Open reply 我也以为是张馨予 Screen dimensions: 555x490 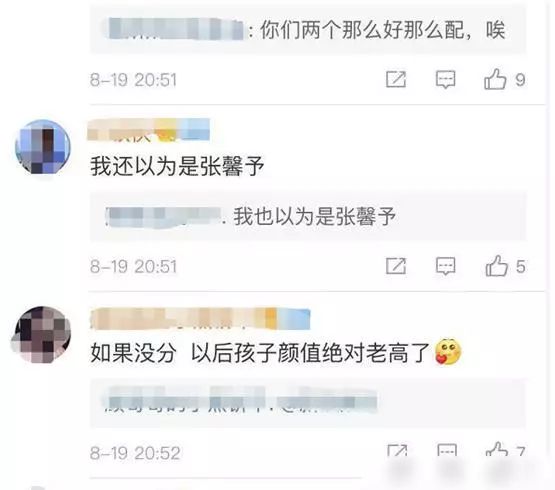pyautogui.click(x=308, y=217)
